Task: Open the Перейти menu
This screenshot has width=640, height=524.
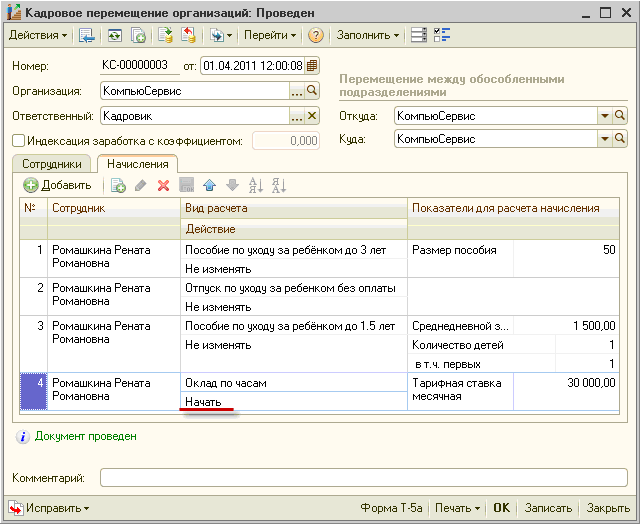Action: tap(270, 36)
